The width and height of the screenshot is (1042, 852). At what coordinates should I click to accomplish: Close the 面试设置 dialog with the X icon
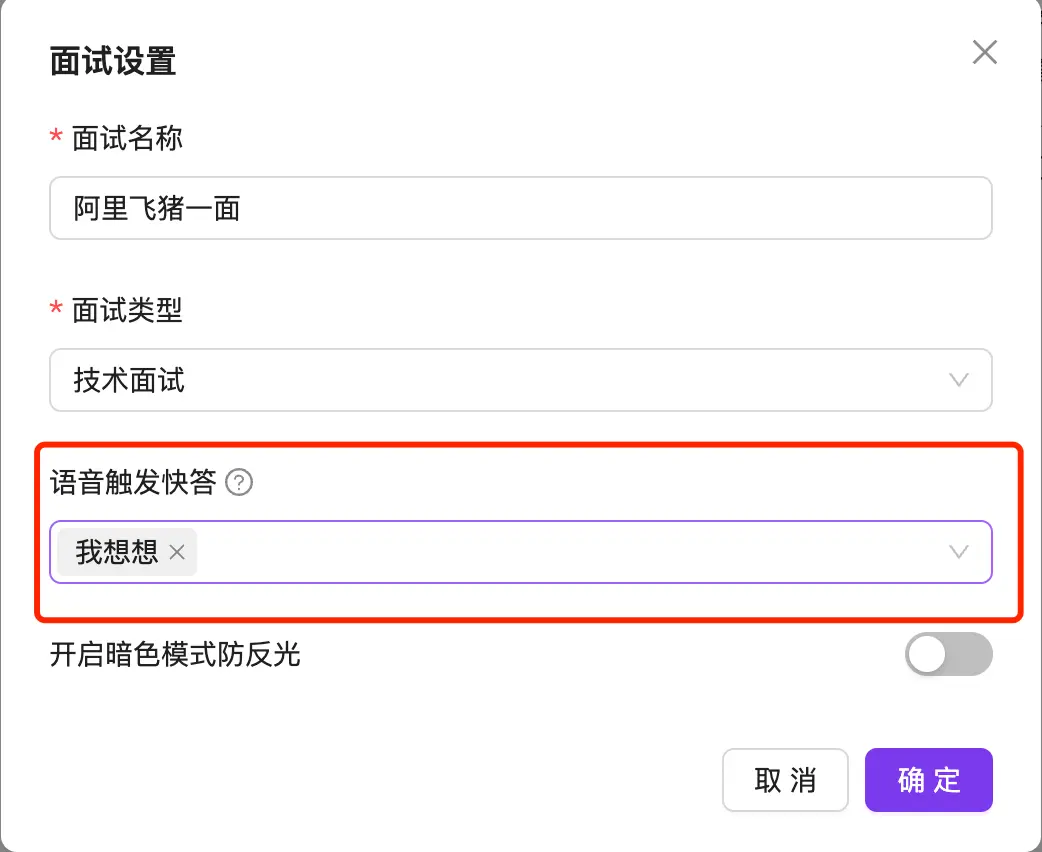tap(985, 53)
